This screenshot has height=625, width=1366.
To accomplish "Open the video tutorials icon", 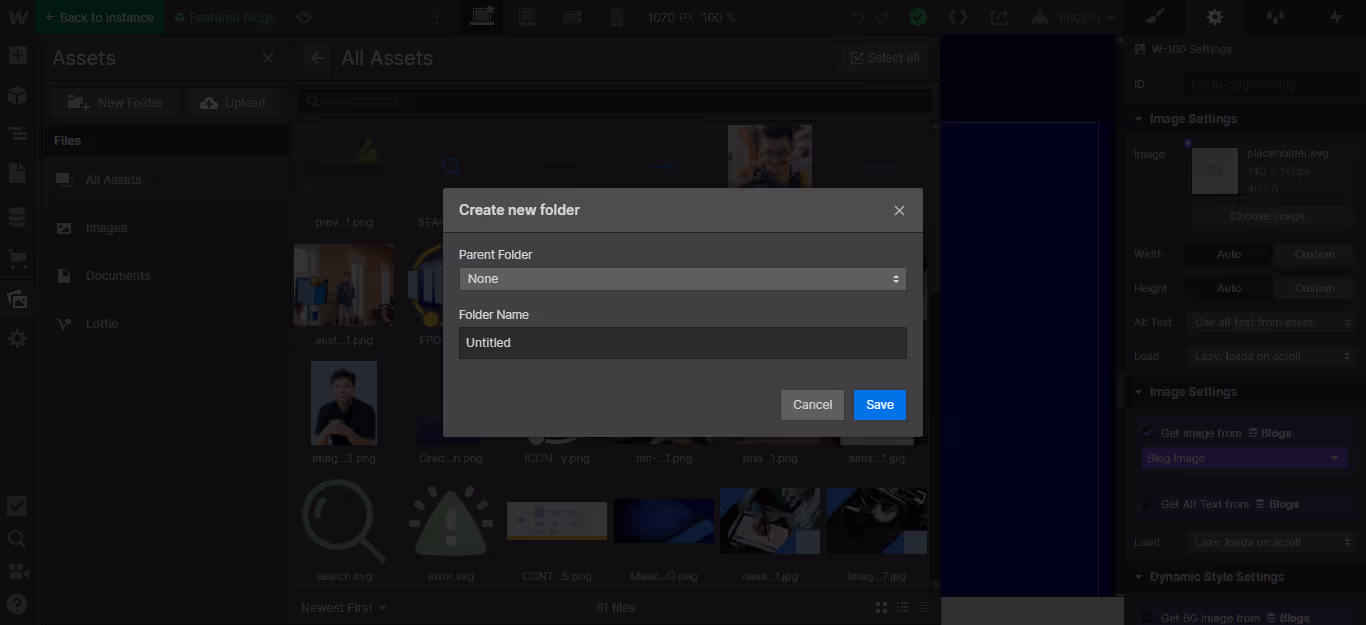I will pos(17,572).
